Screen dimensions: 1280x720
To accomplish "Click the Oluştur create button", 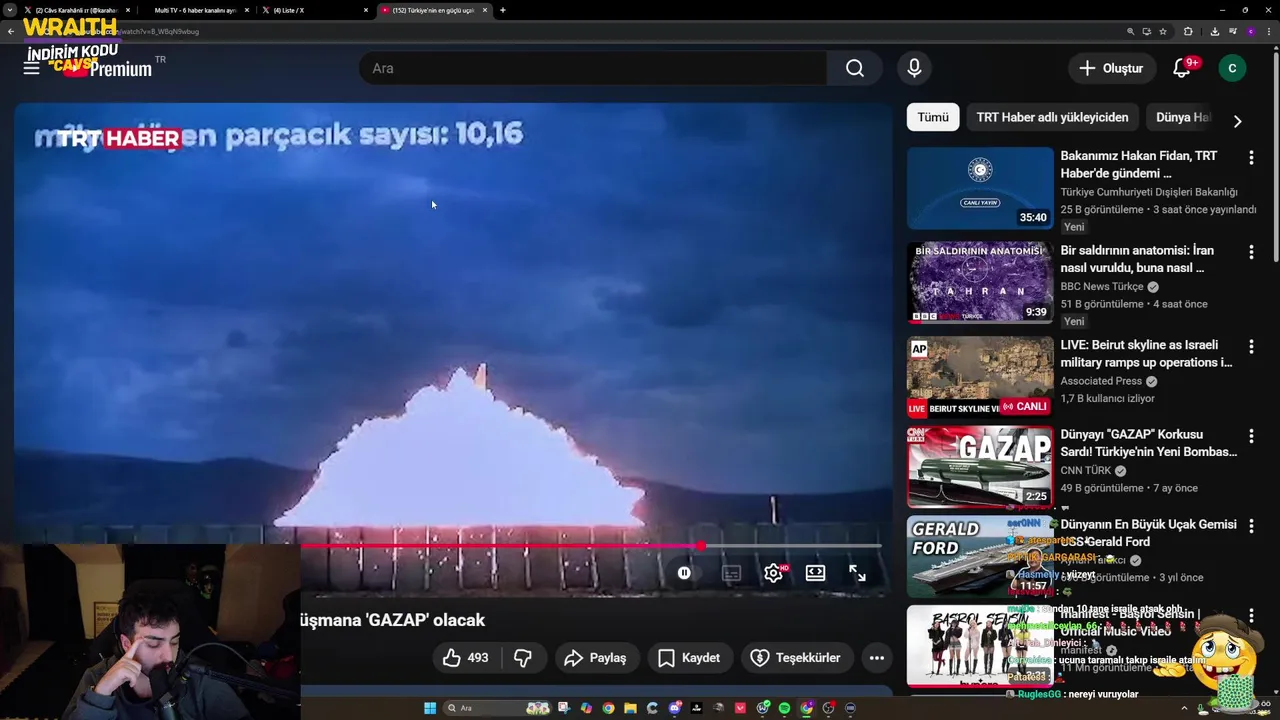I will click(1111, 68).
